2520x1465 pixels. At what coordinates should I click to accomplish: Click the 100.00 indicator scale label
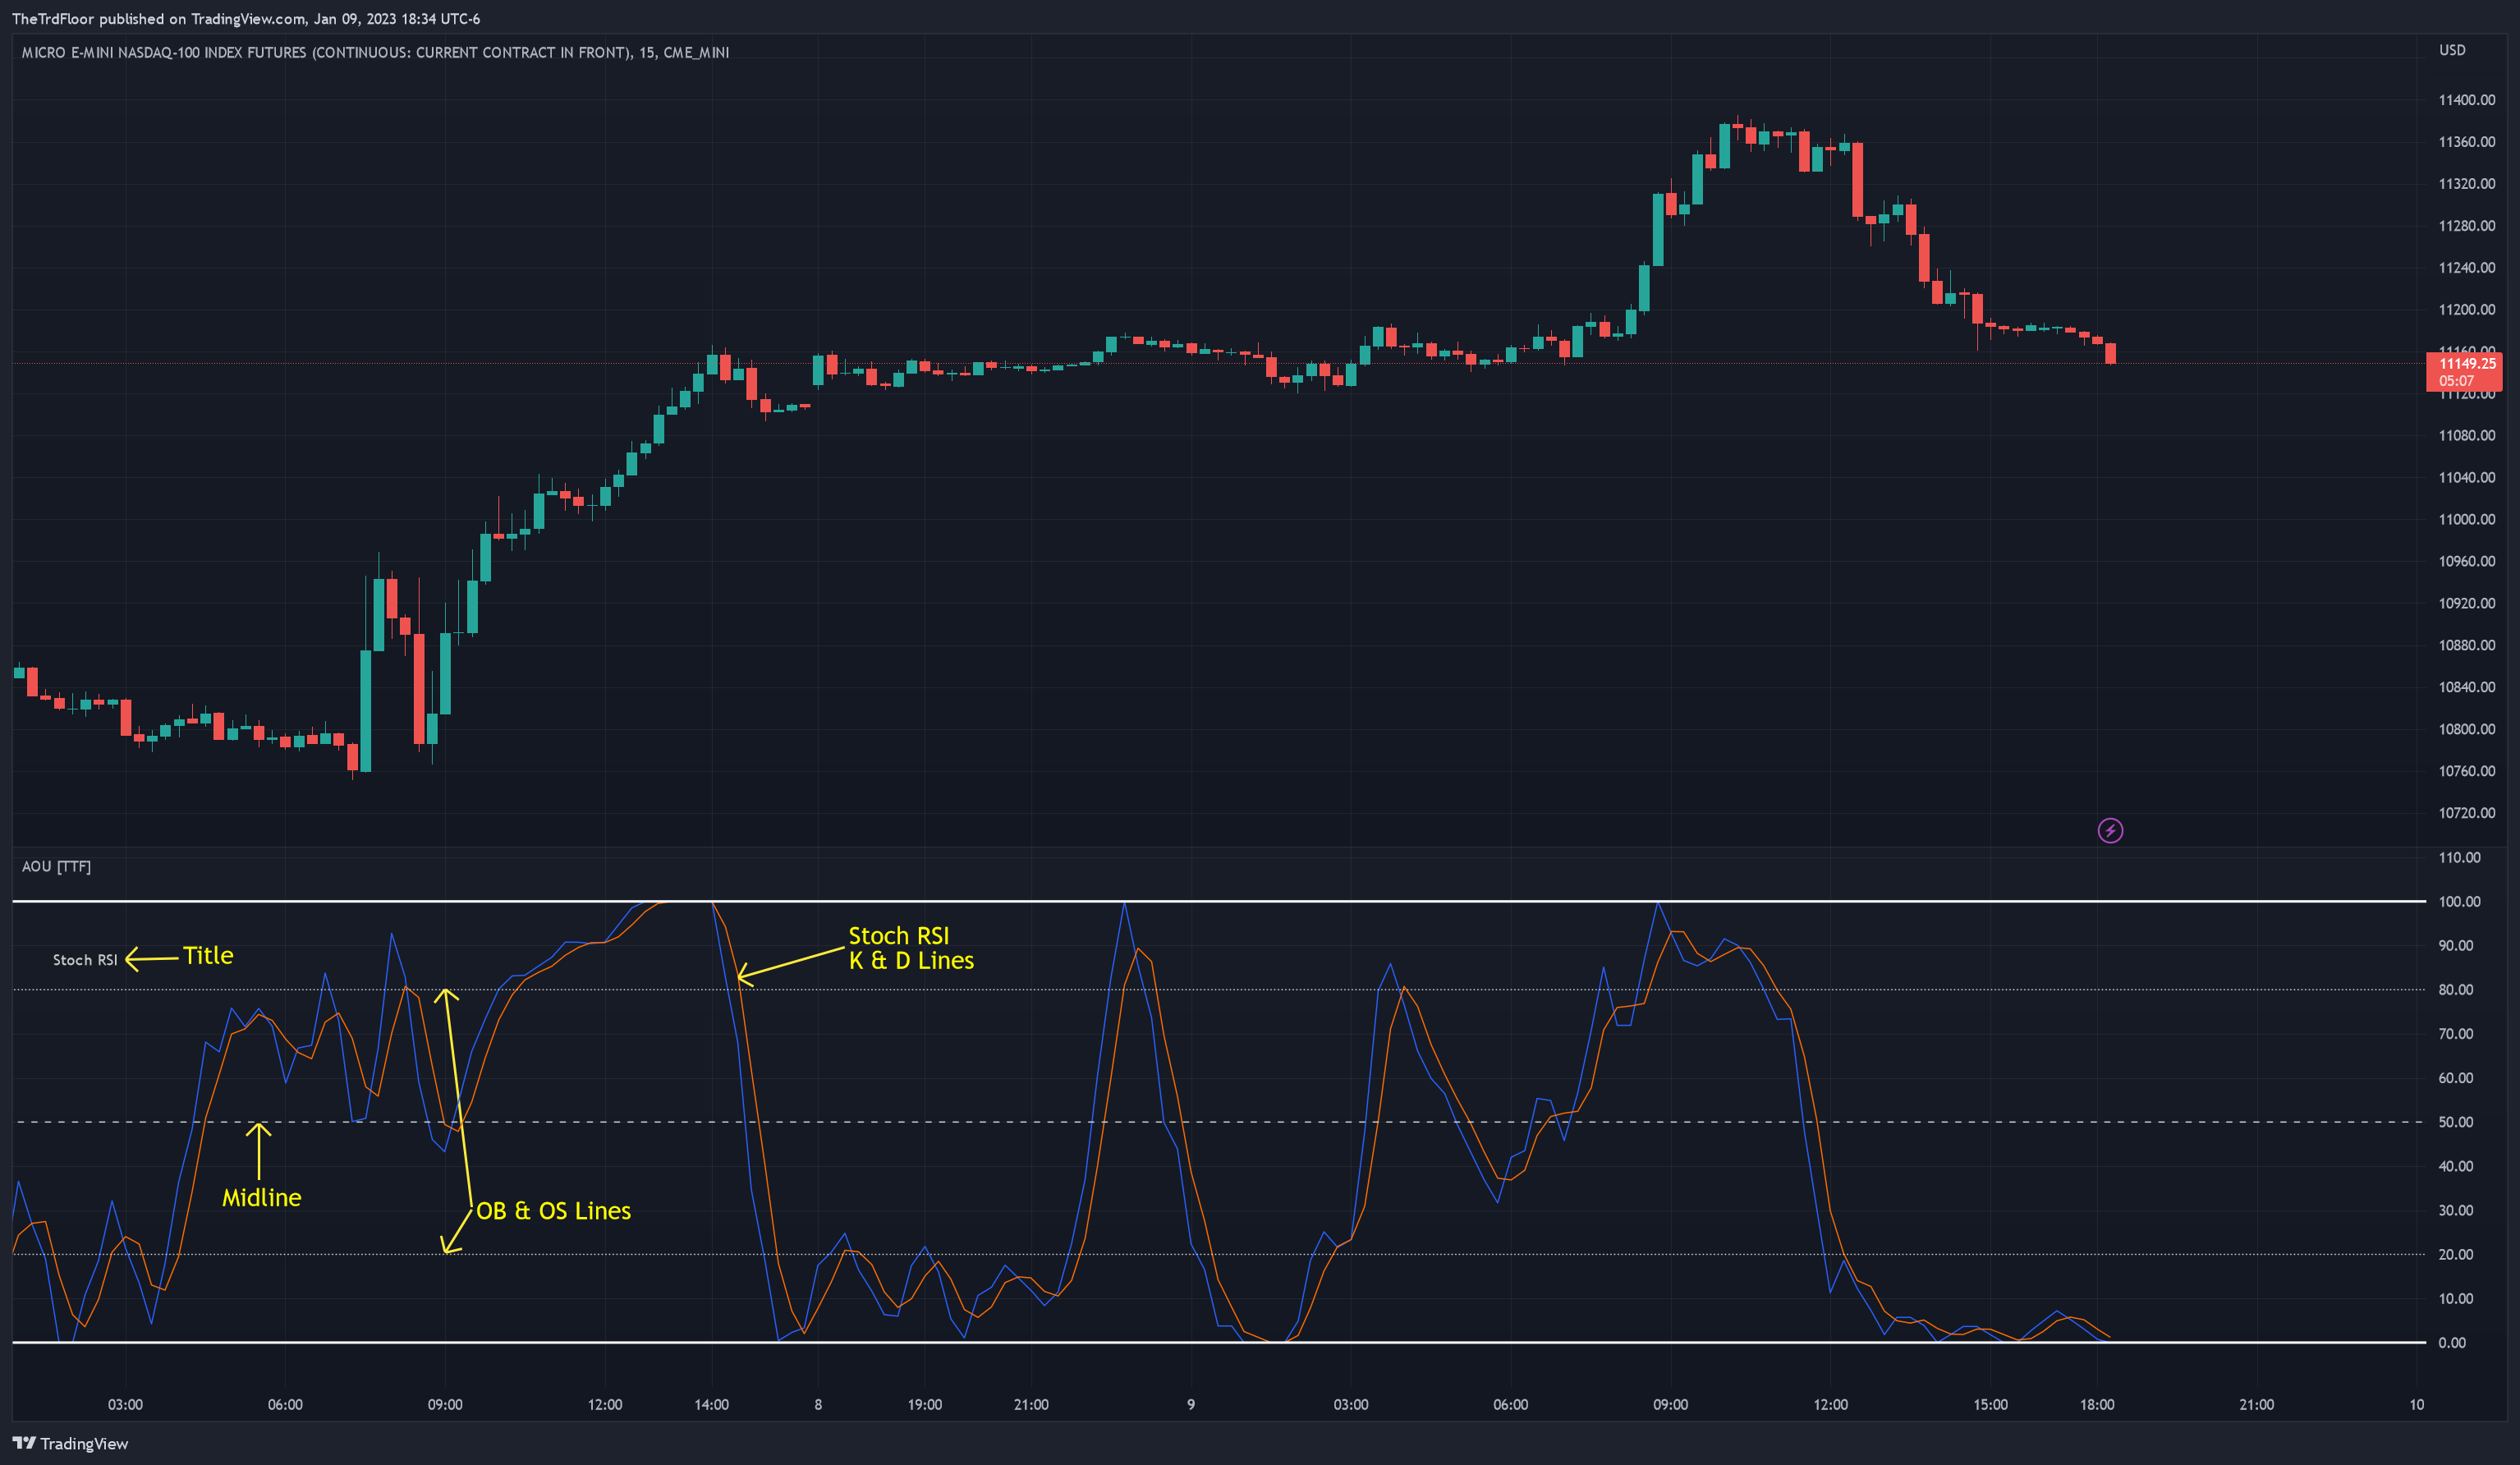click(x=2459, y=901)
